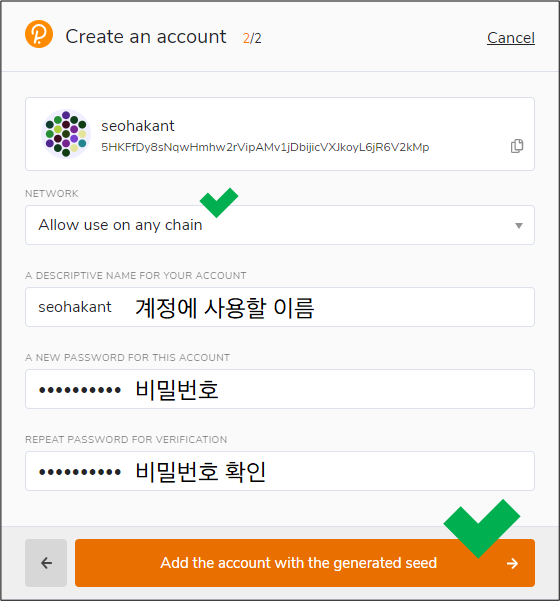Cancel the account creation
The width and height of the screenshot is (560, 601).
[511, 38]
